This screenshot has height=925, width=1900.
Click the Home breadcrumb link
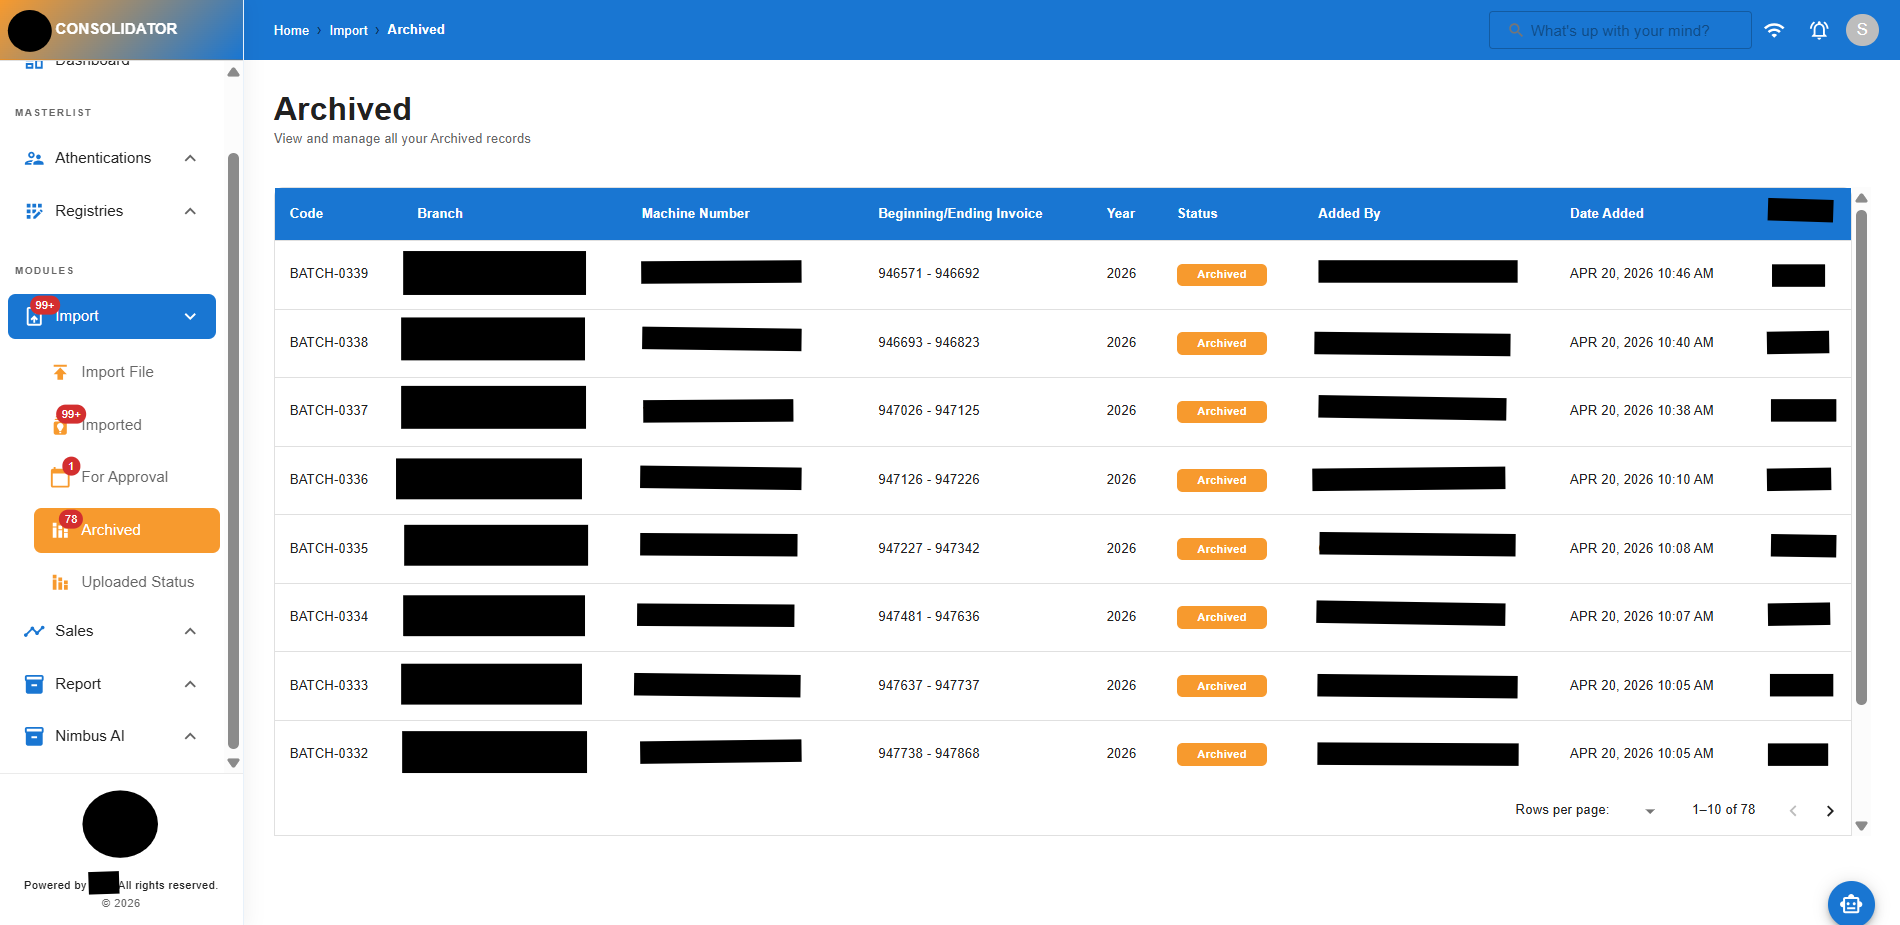coord(291,30)
